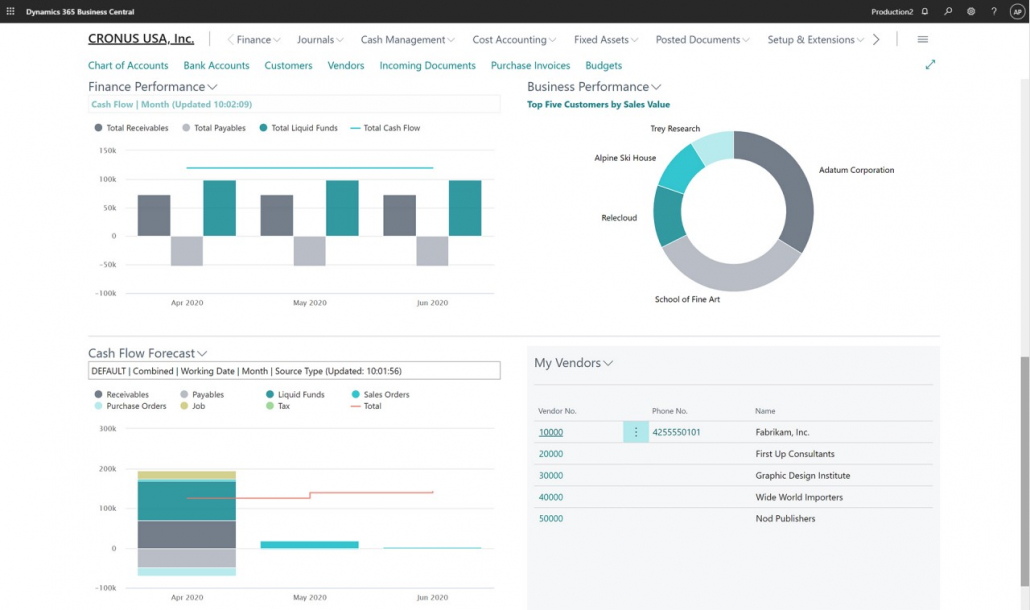Click Relecloud donut segment
1030x610 pixels.
pyautogui.click(x=667, y=217)
